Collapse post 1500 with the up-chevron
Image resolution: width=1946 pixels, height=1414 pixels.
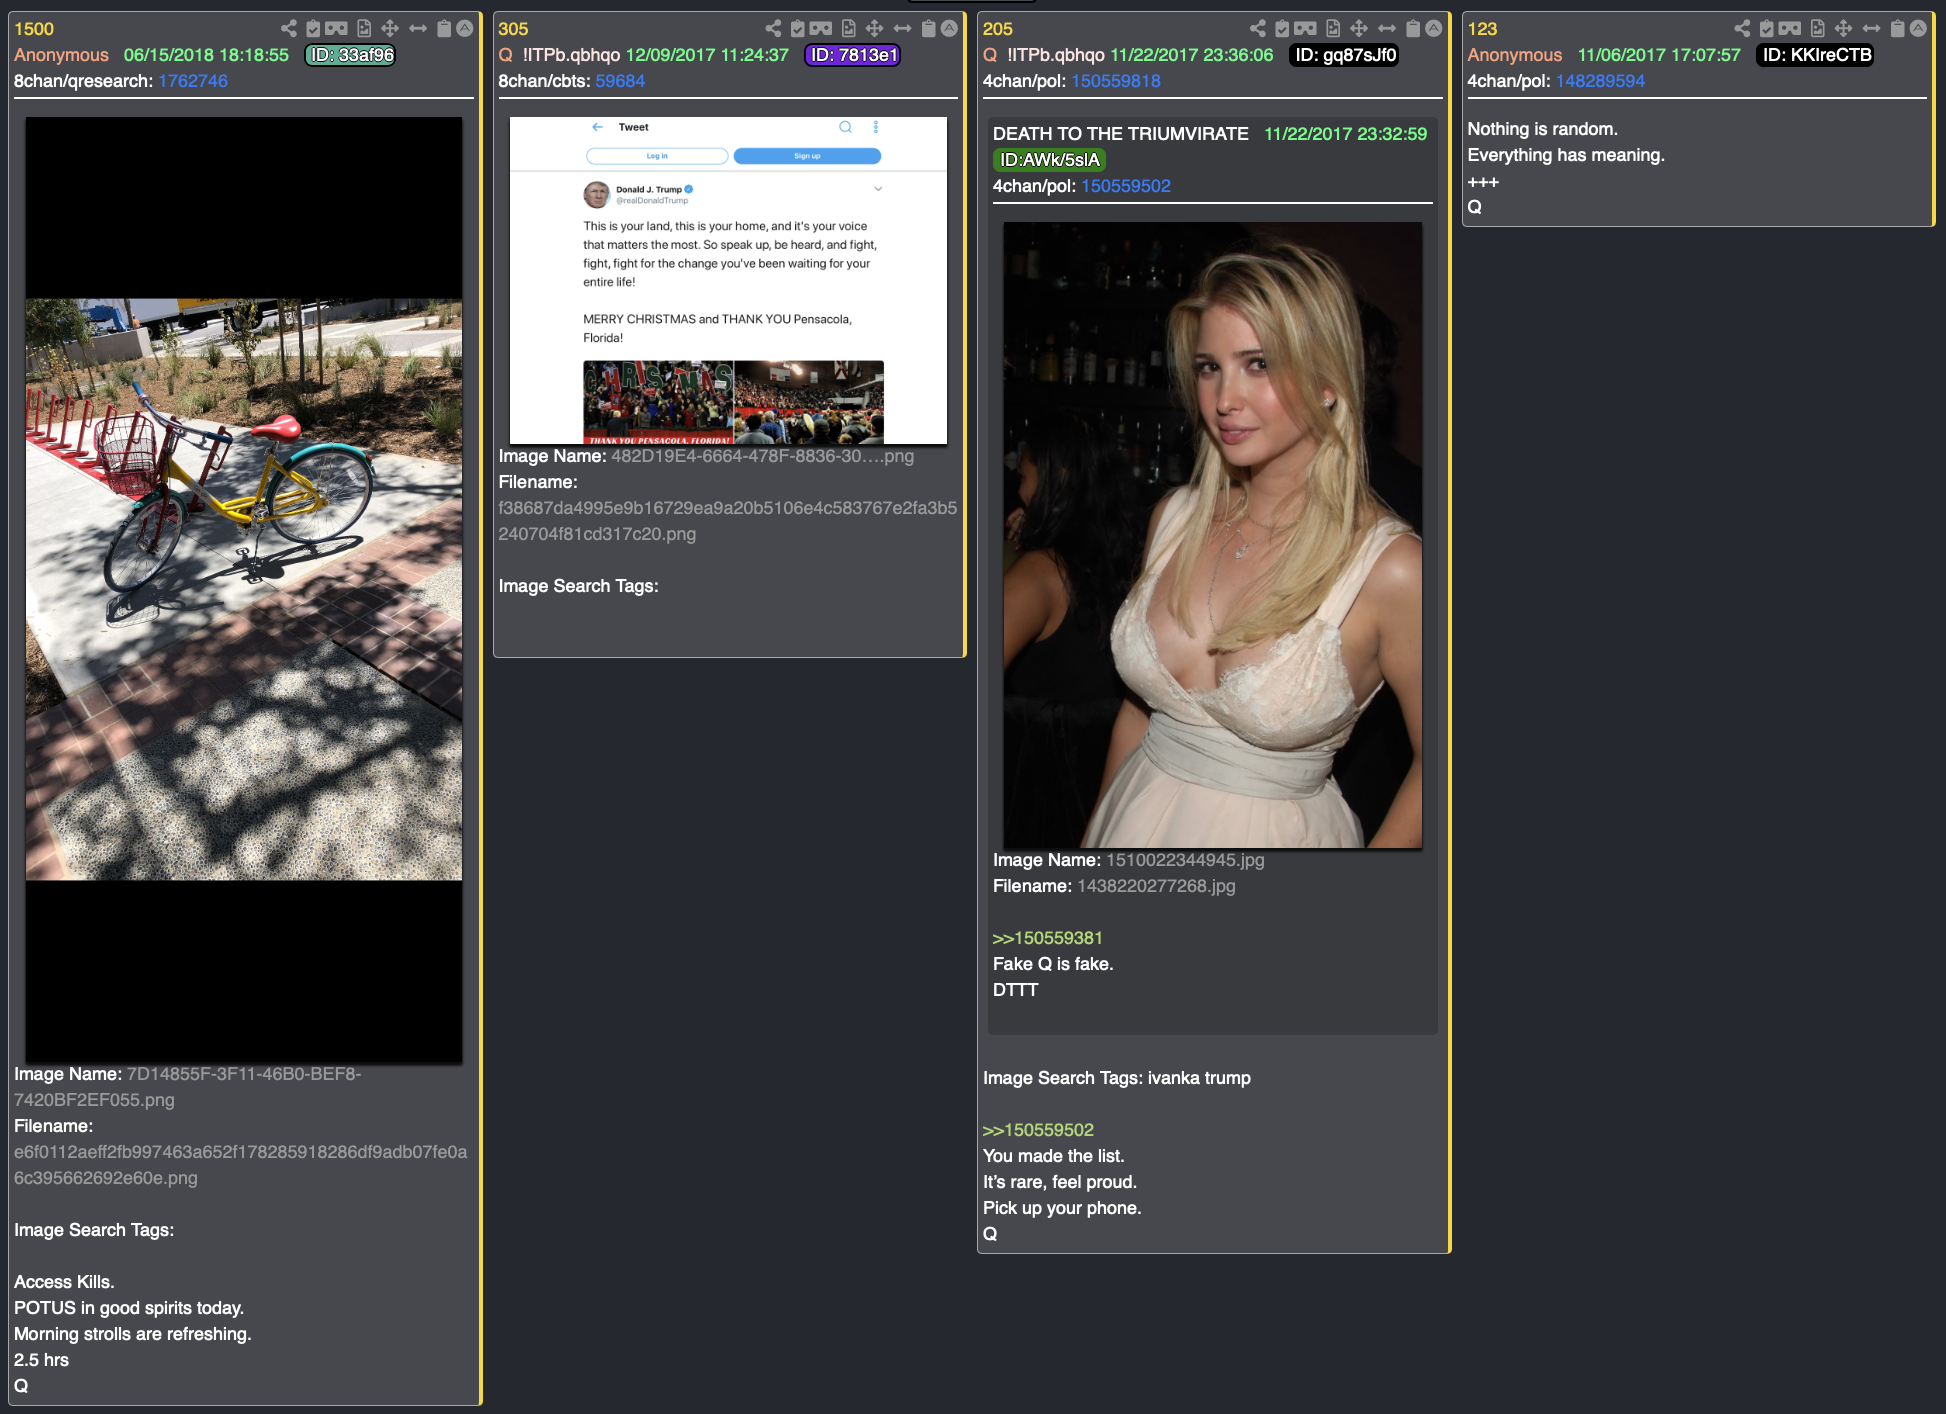465,28
